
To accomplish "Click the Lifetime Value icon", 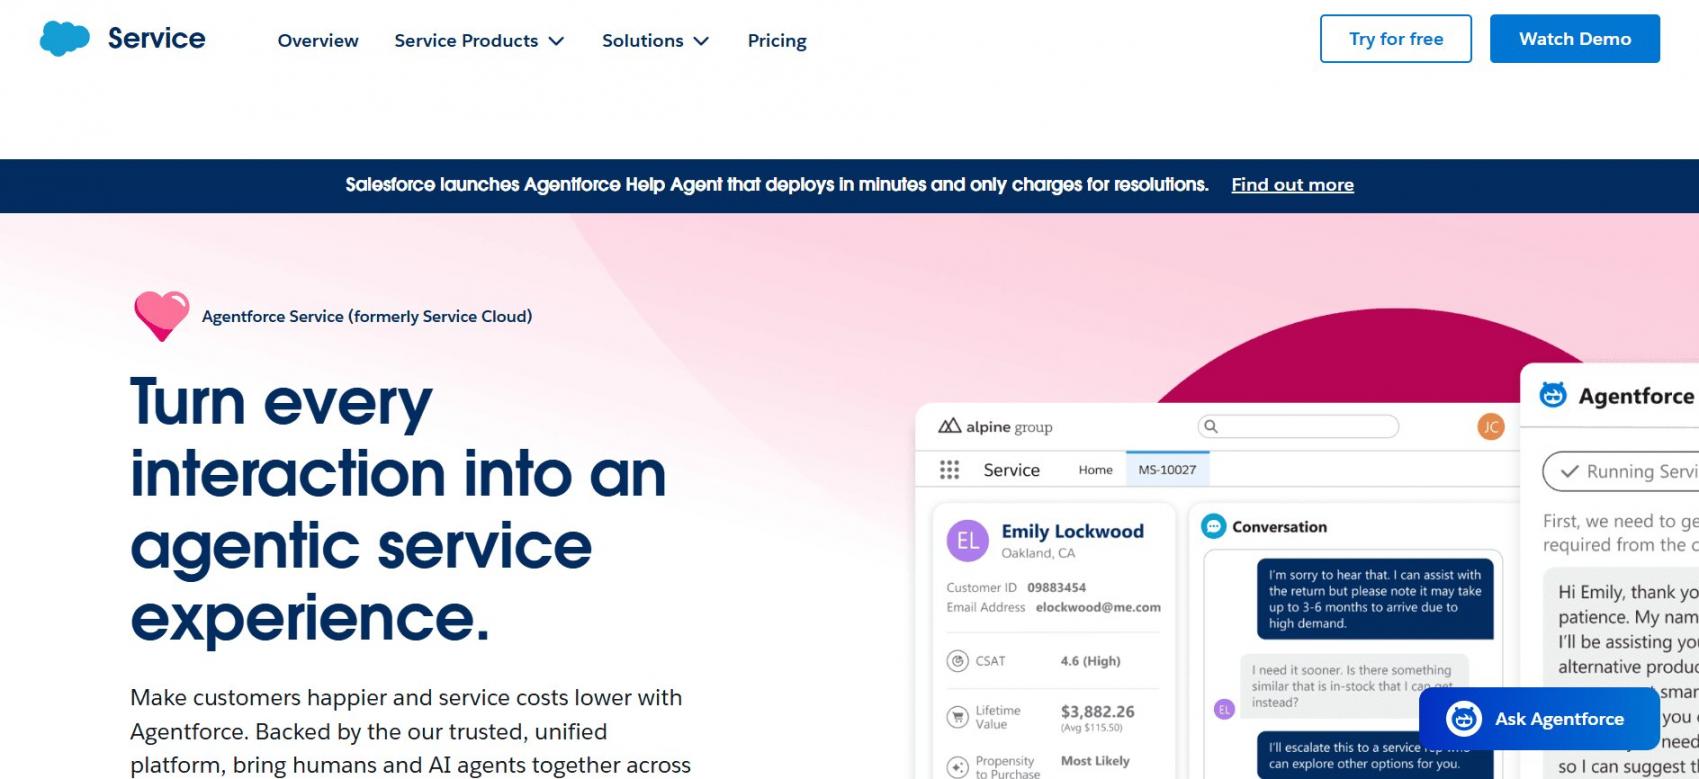I will coord(957,717).
